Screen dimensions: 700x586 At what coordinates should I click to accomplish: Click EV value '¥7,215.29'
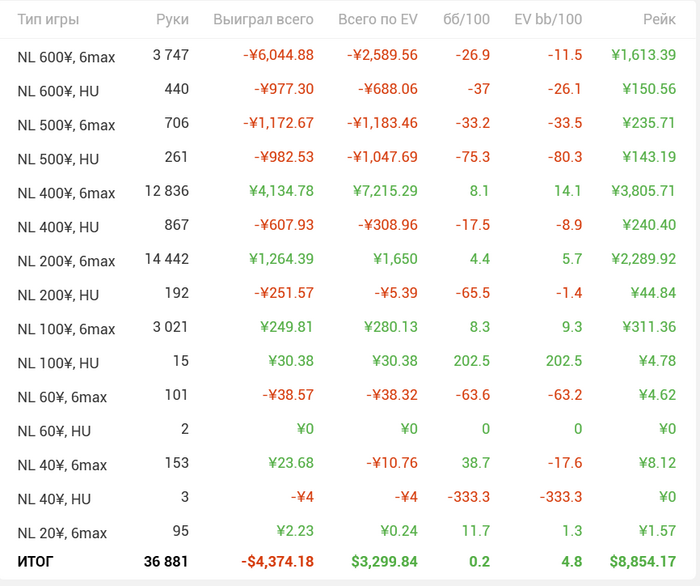[x=385, y=191]
